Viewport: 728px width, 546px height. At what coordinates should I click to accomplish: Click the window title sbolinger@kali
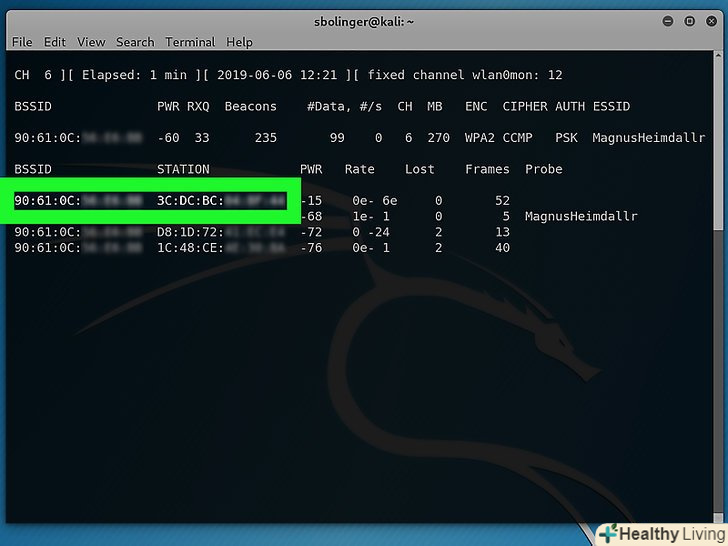point(364,22)
